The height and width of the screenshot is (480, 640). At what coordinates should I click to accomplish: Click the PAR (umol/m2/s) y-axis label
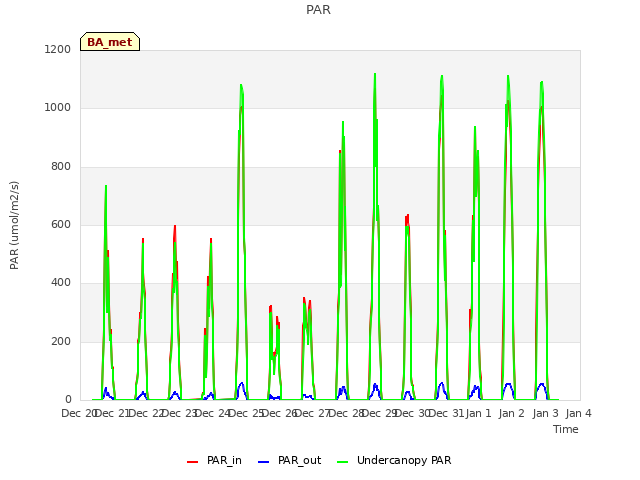[14, 225]
